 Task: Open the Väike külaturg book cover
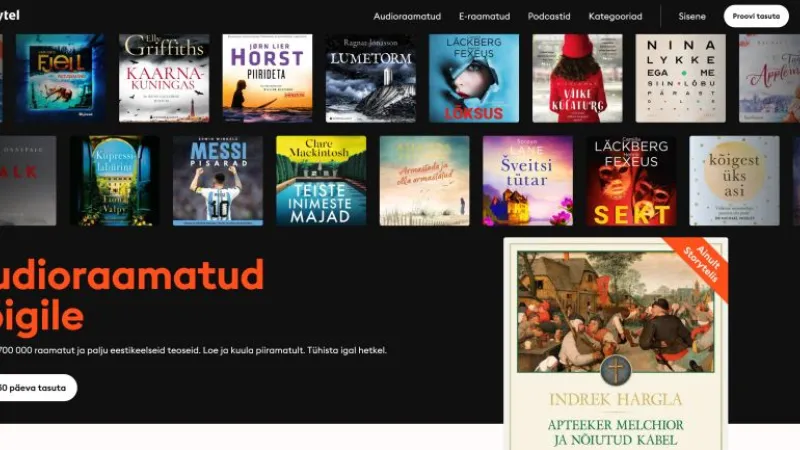click(577, 78)
